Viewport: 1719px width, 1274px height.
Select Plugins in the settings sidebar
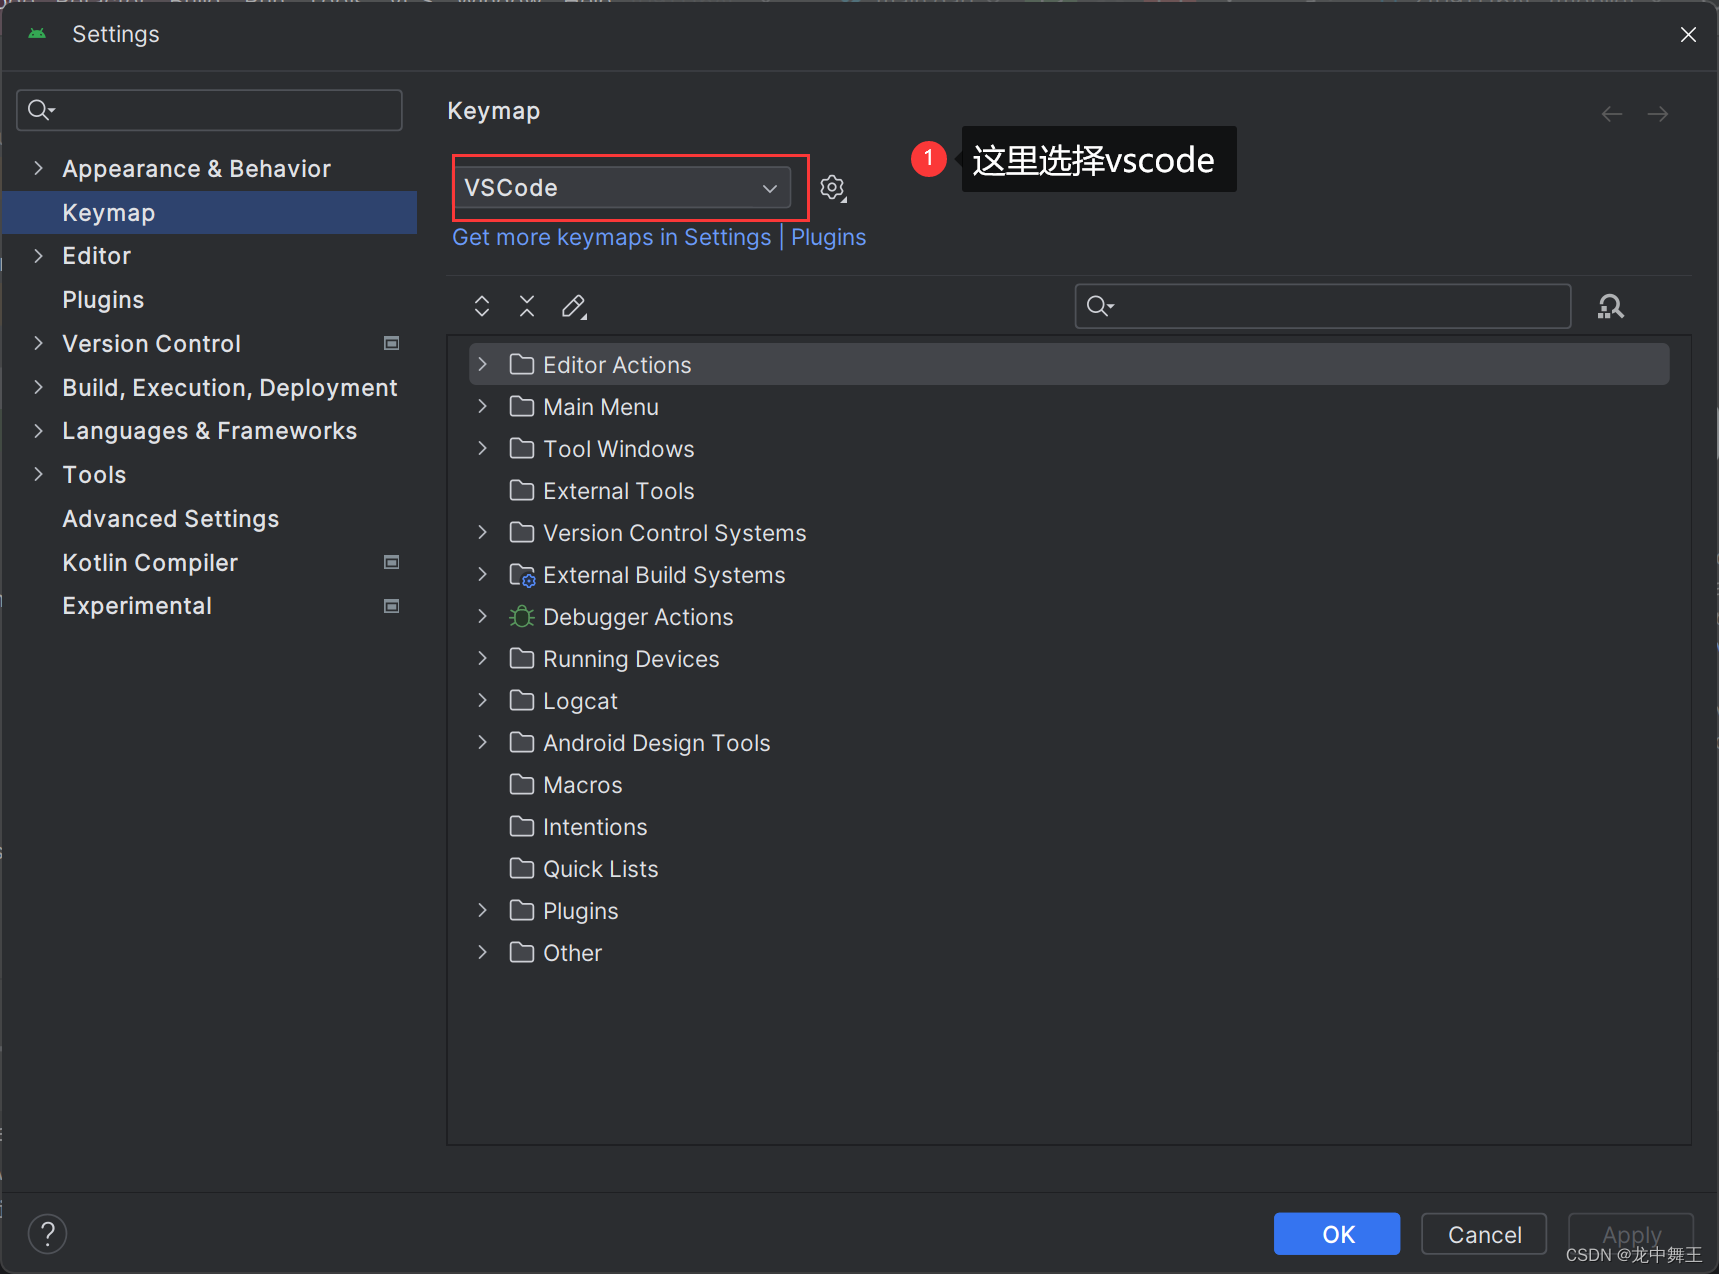(209, 299)
